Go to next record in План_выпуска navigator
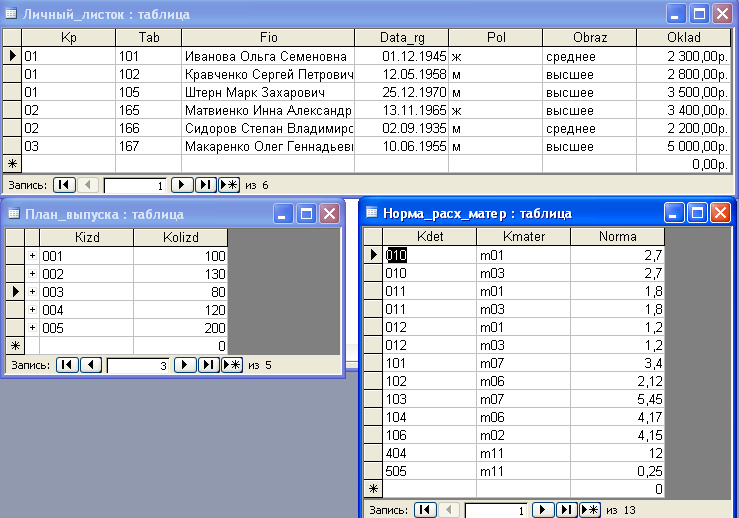This screenshot has height=518, width=739. pyautogui.click(x=185, y=365)
